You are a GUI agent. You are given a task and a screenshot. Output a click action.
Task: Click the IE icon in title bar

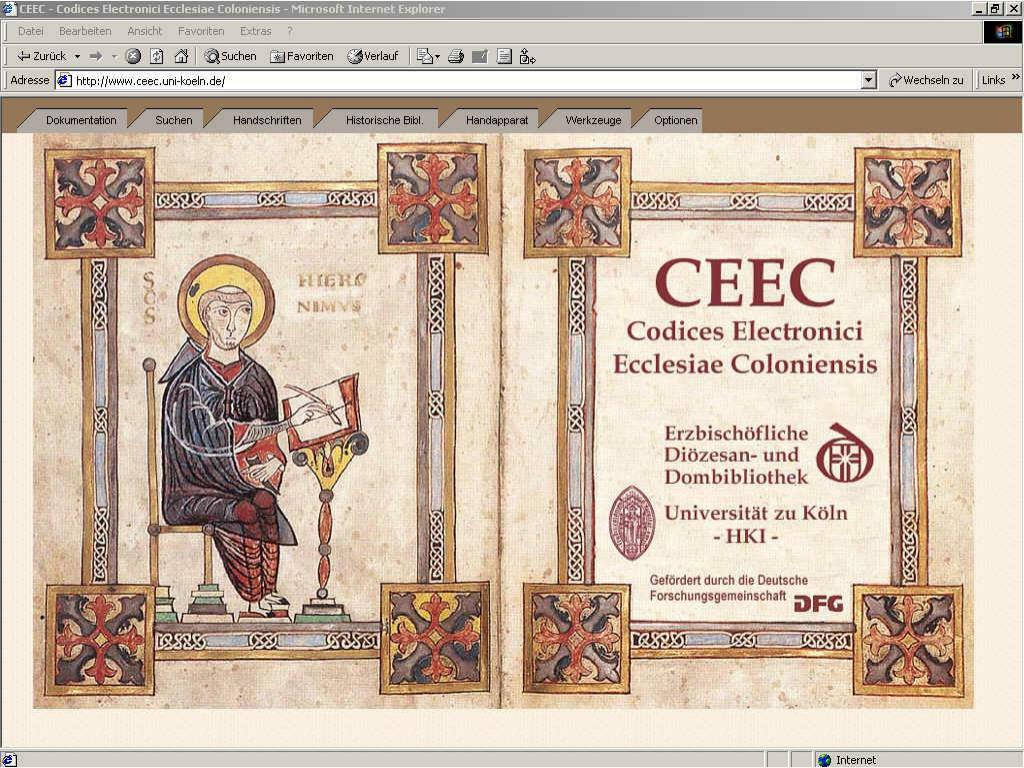8,8
